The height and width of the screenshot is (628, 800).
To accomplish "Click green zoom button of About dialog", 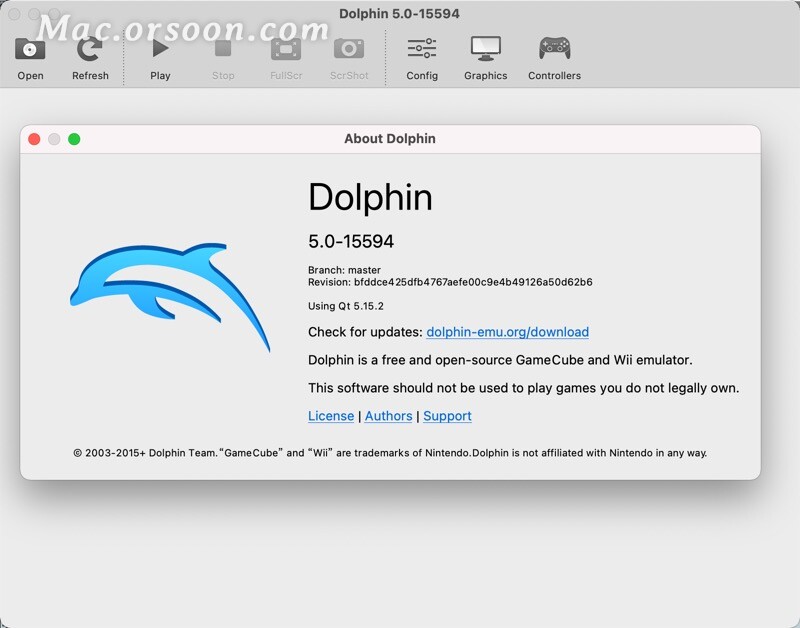I will coord(74,139).
